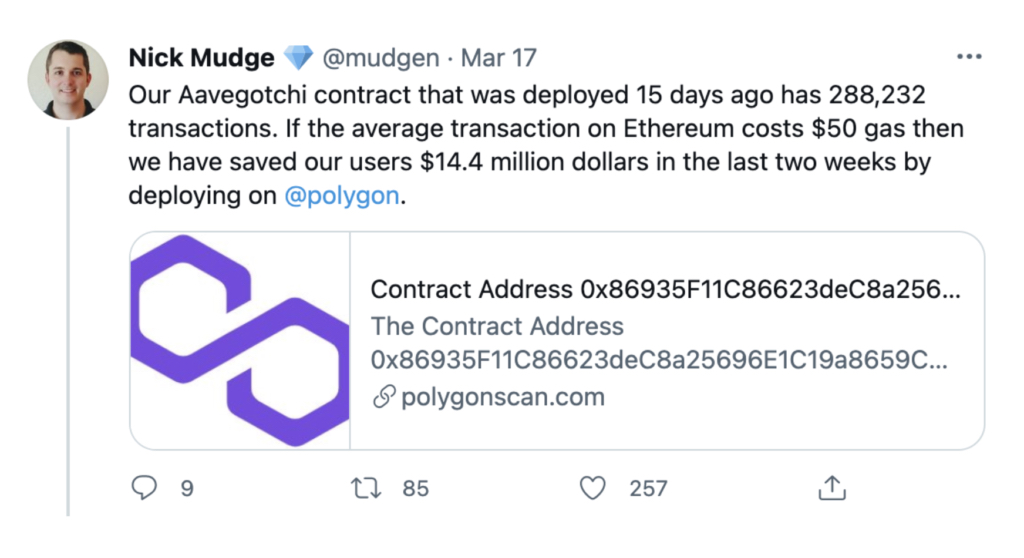
Task: Click the reply count 9
Action: tap(186, 488)
